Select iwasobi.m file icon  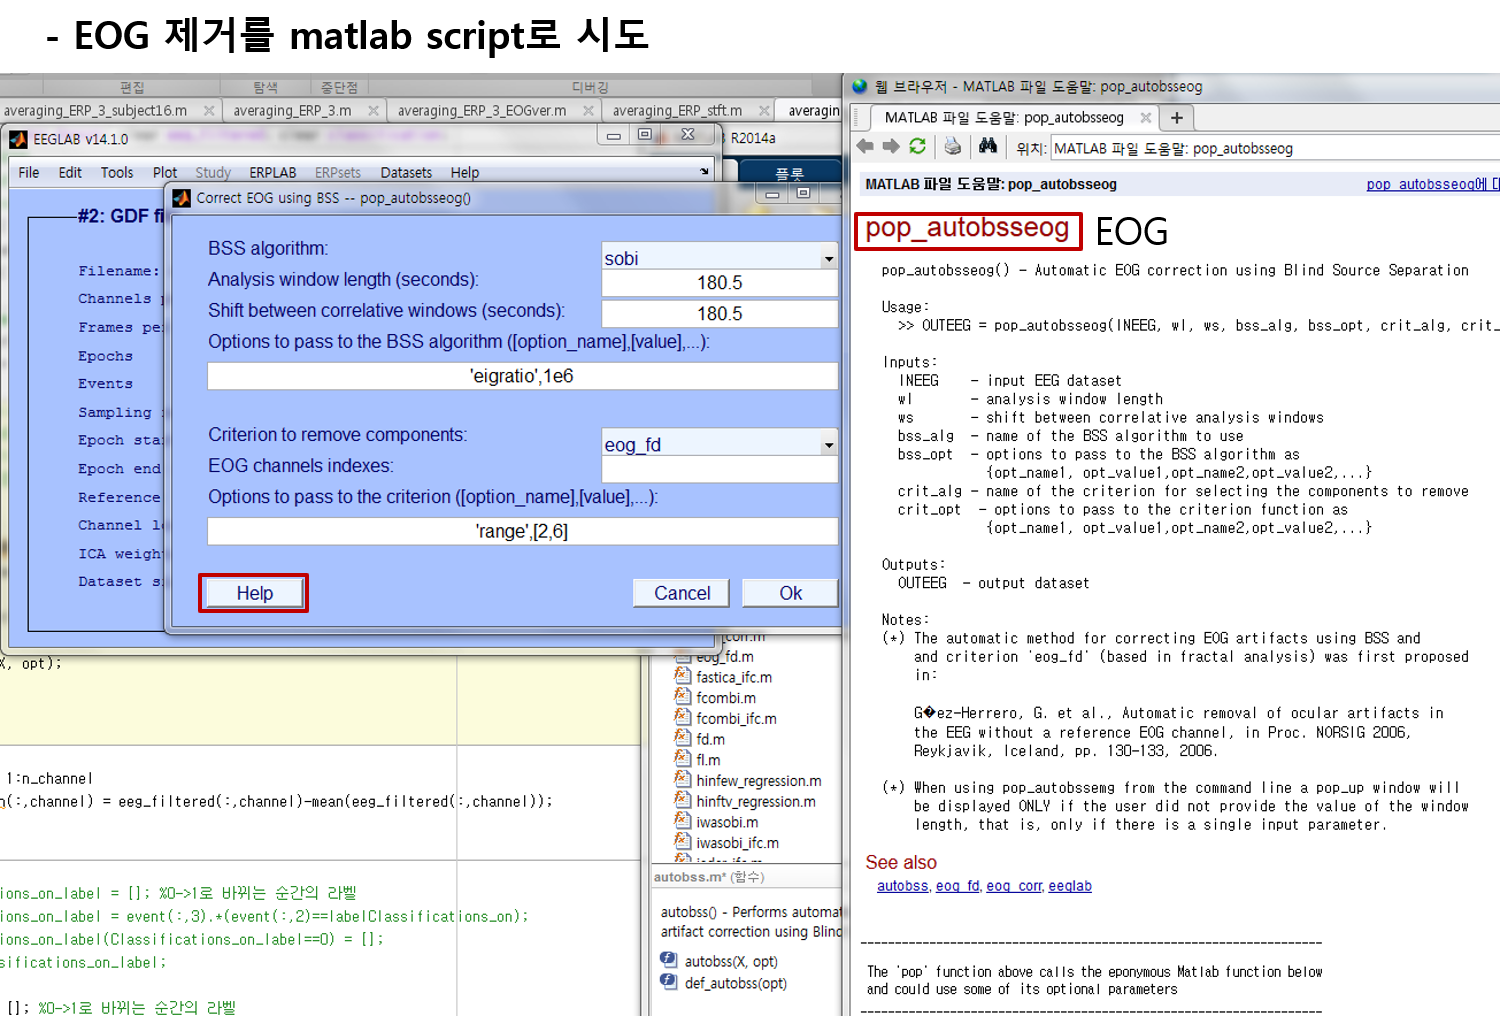[x=683, y=821]
